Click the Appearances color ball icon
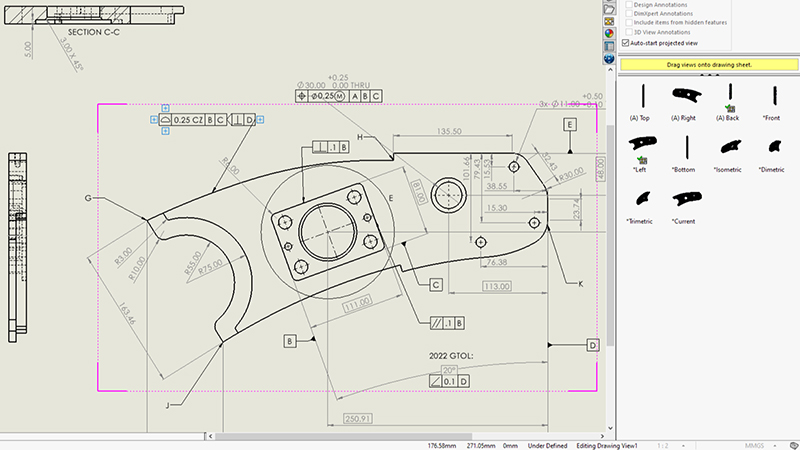Screen dimensions: 800x450 (x=609, y=32)
